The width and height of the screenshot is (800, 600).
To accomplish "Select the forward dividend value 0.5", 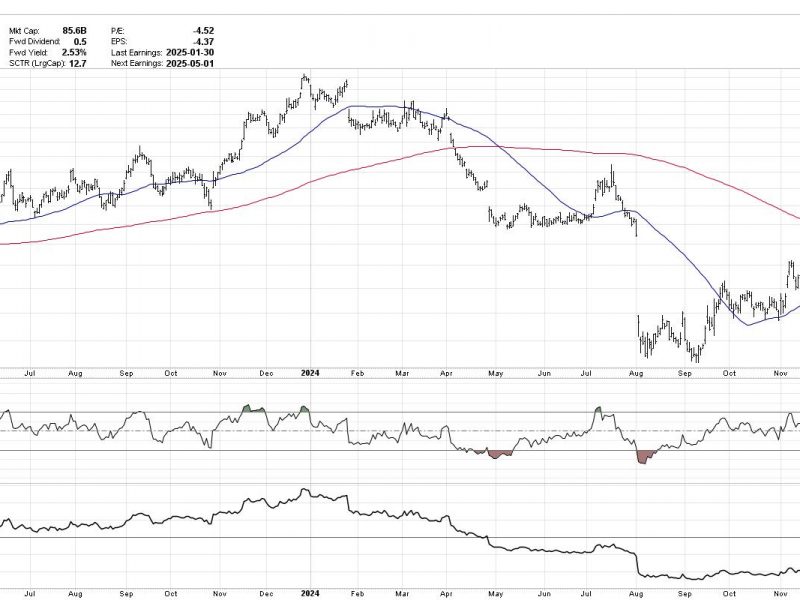I will [x=80, y=42].
